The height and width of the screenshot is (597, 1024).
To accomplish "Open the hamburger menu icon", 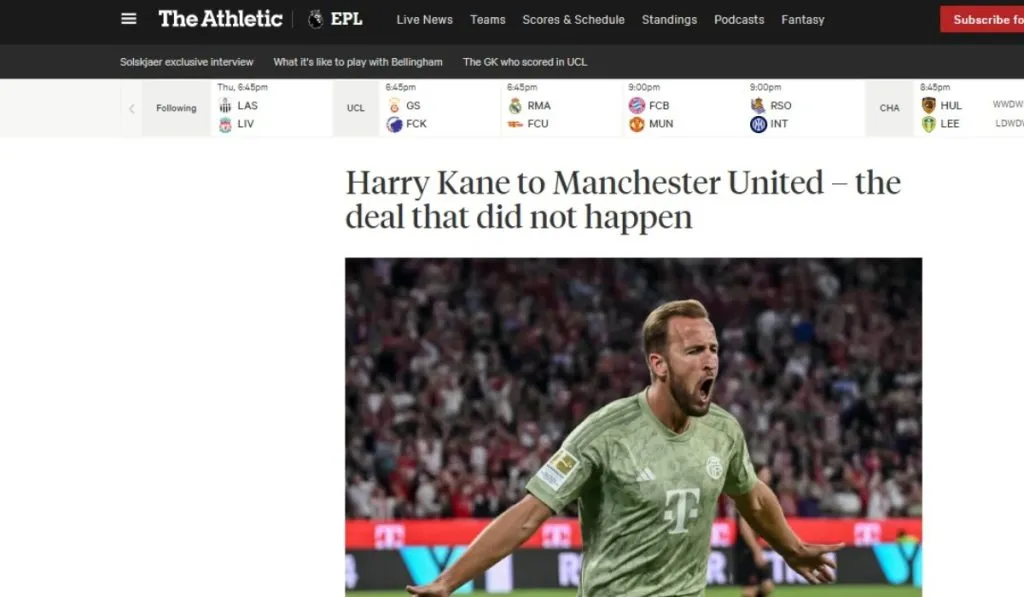I will pos(129,19).
